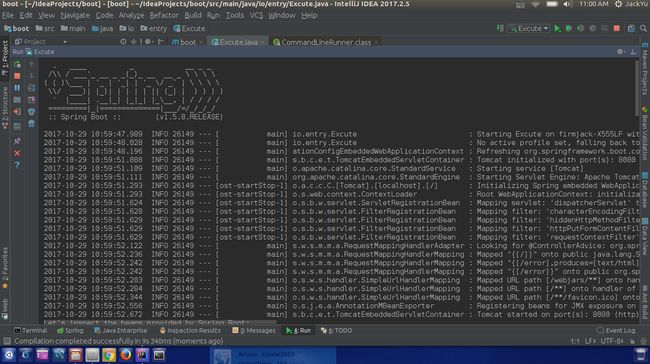The width and height of the screenshot is (650, 364).
Task: Select the entry breadcrumb folder
Action: pos(153,29)
